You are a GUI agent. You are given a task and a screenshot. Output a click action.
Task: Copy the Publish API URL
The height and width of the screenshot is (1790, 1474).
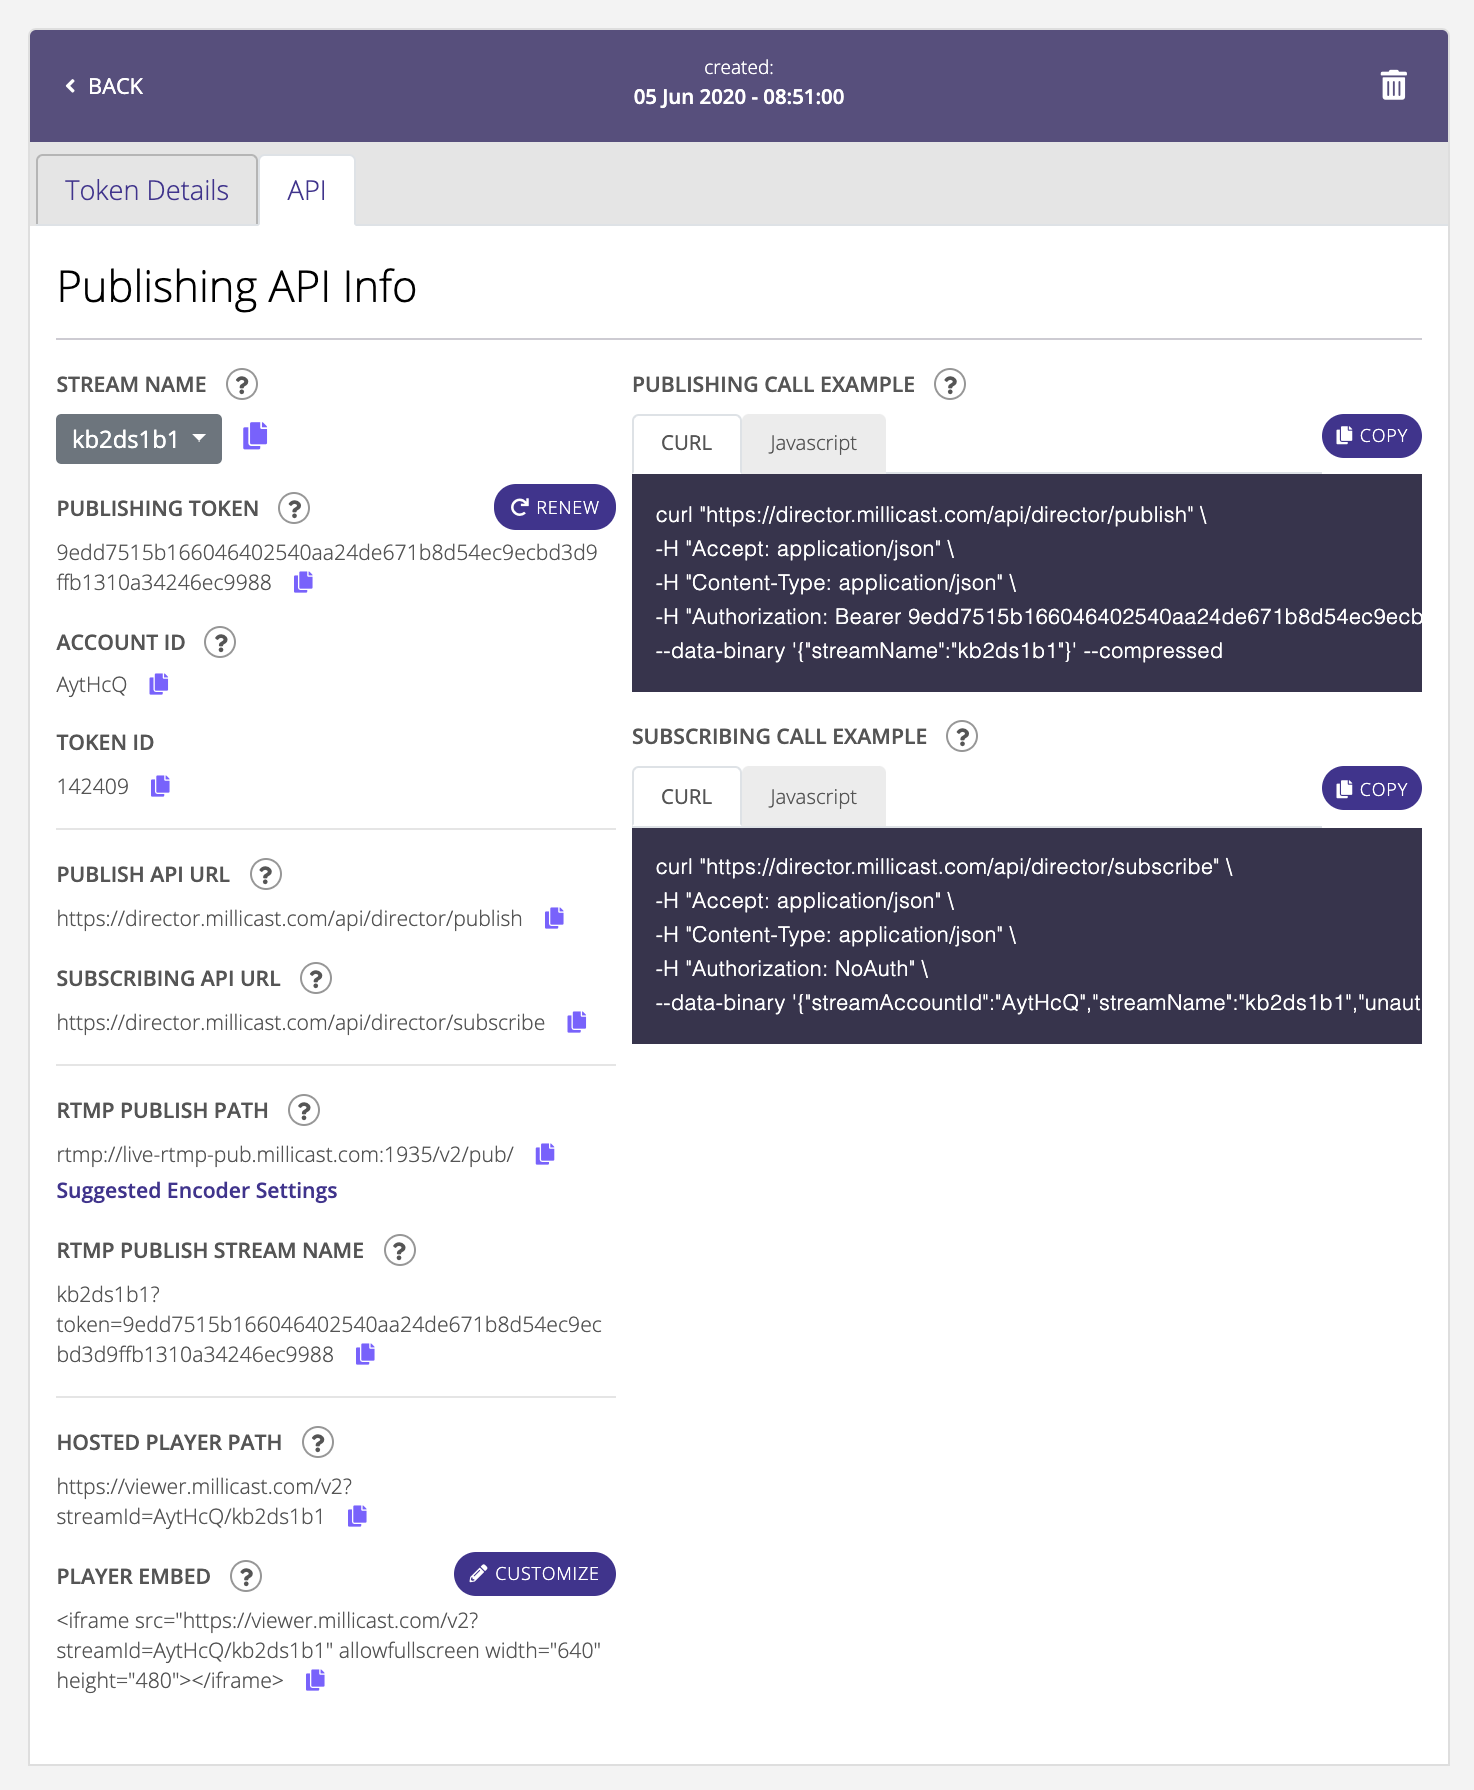554,918
